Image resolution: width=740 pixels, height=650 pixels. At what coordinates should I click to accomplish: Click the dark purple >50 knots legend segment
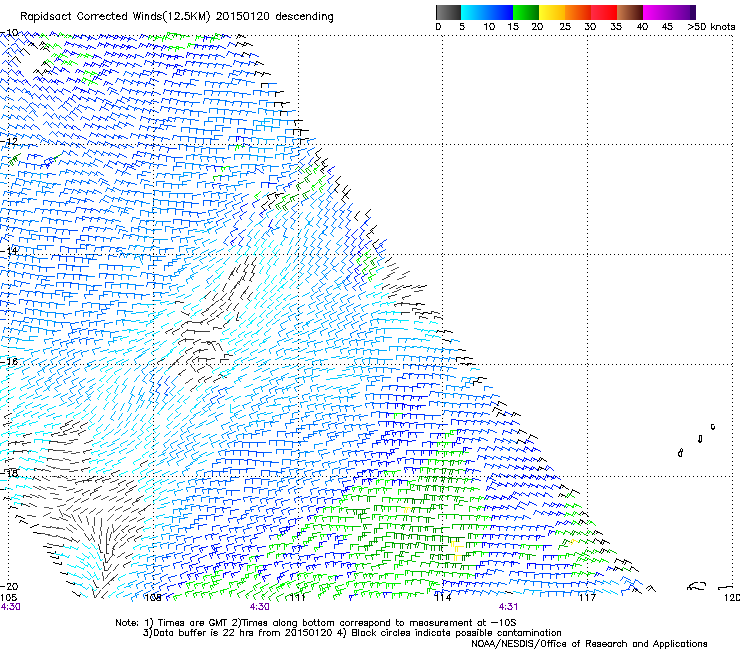point(693,12)
